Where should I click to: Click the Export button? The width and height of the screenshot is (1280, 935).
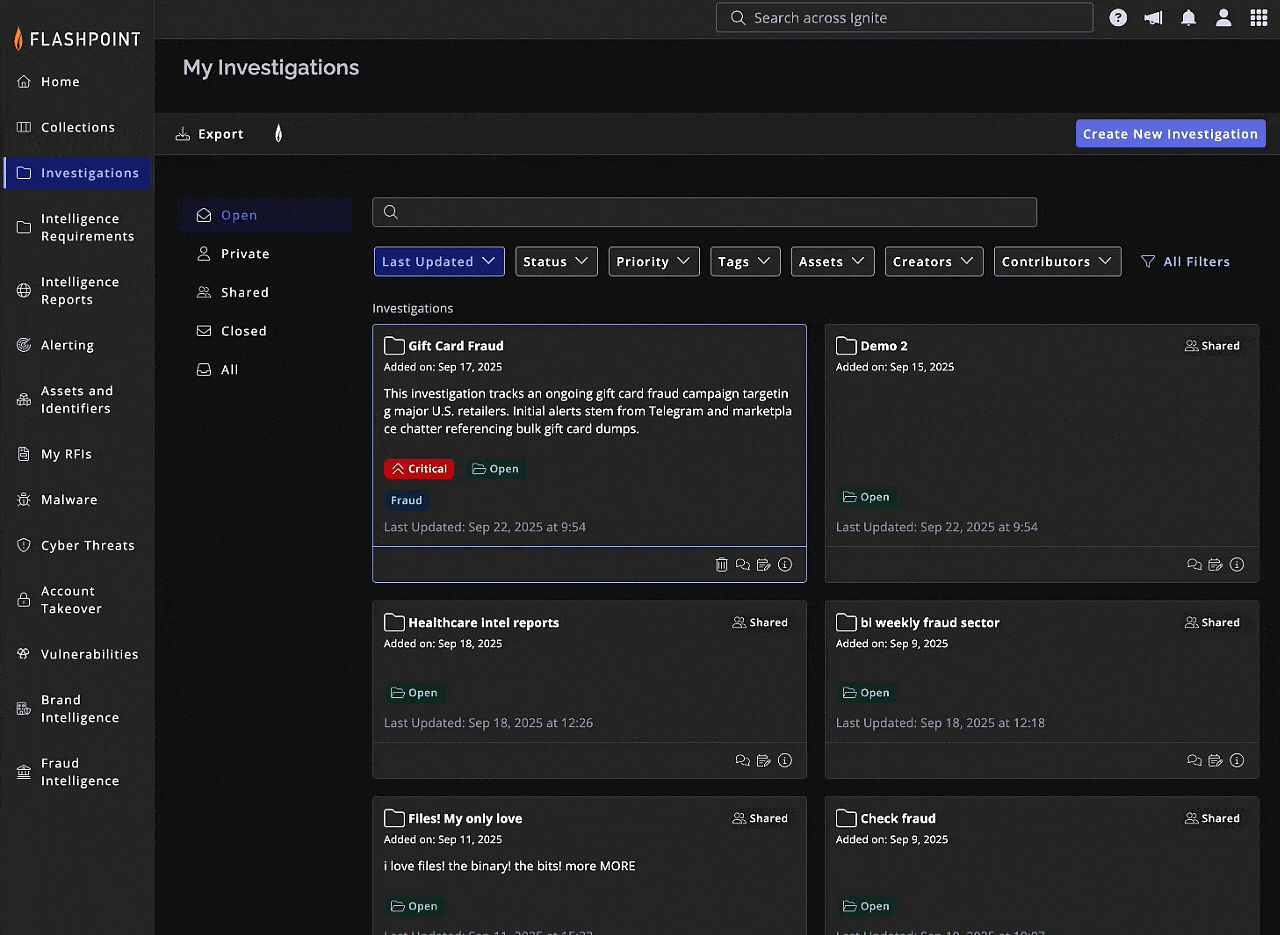click(210, 134)
